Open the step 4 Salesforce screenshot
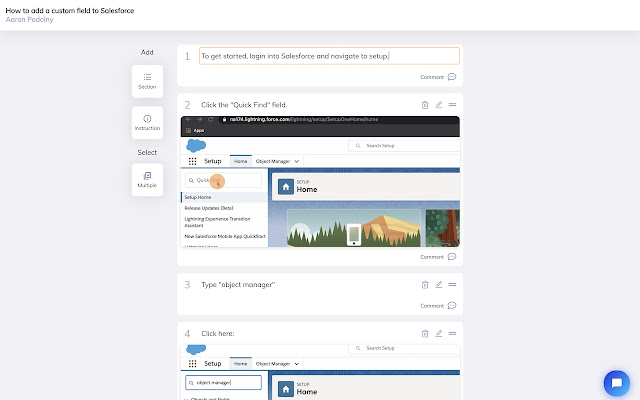This screenshot has width=640, height=400. tap(320, 372)
